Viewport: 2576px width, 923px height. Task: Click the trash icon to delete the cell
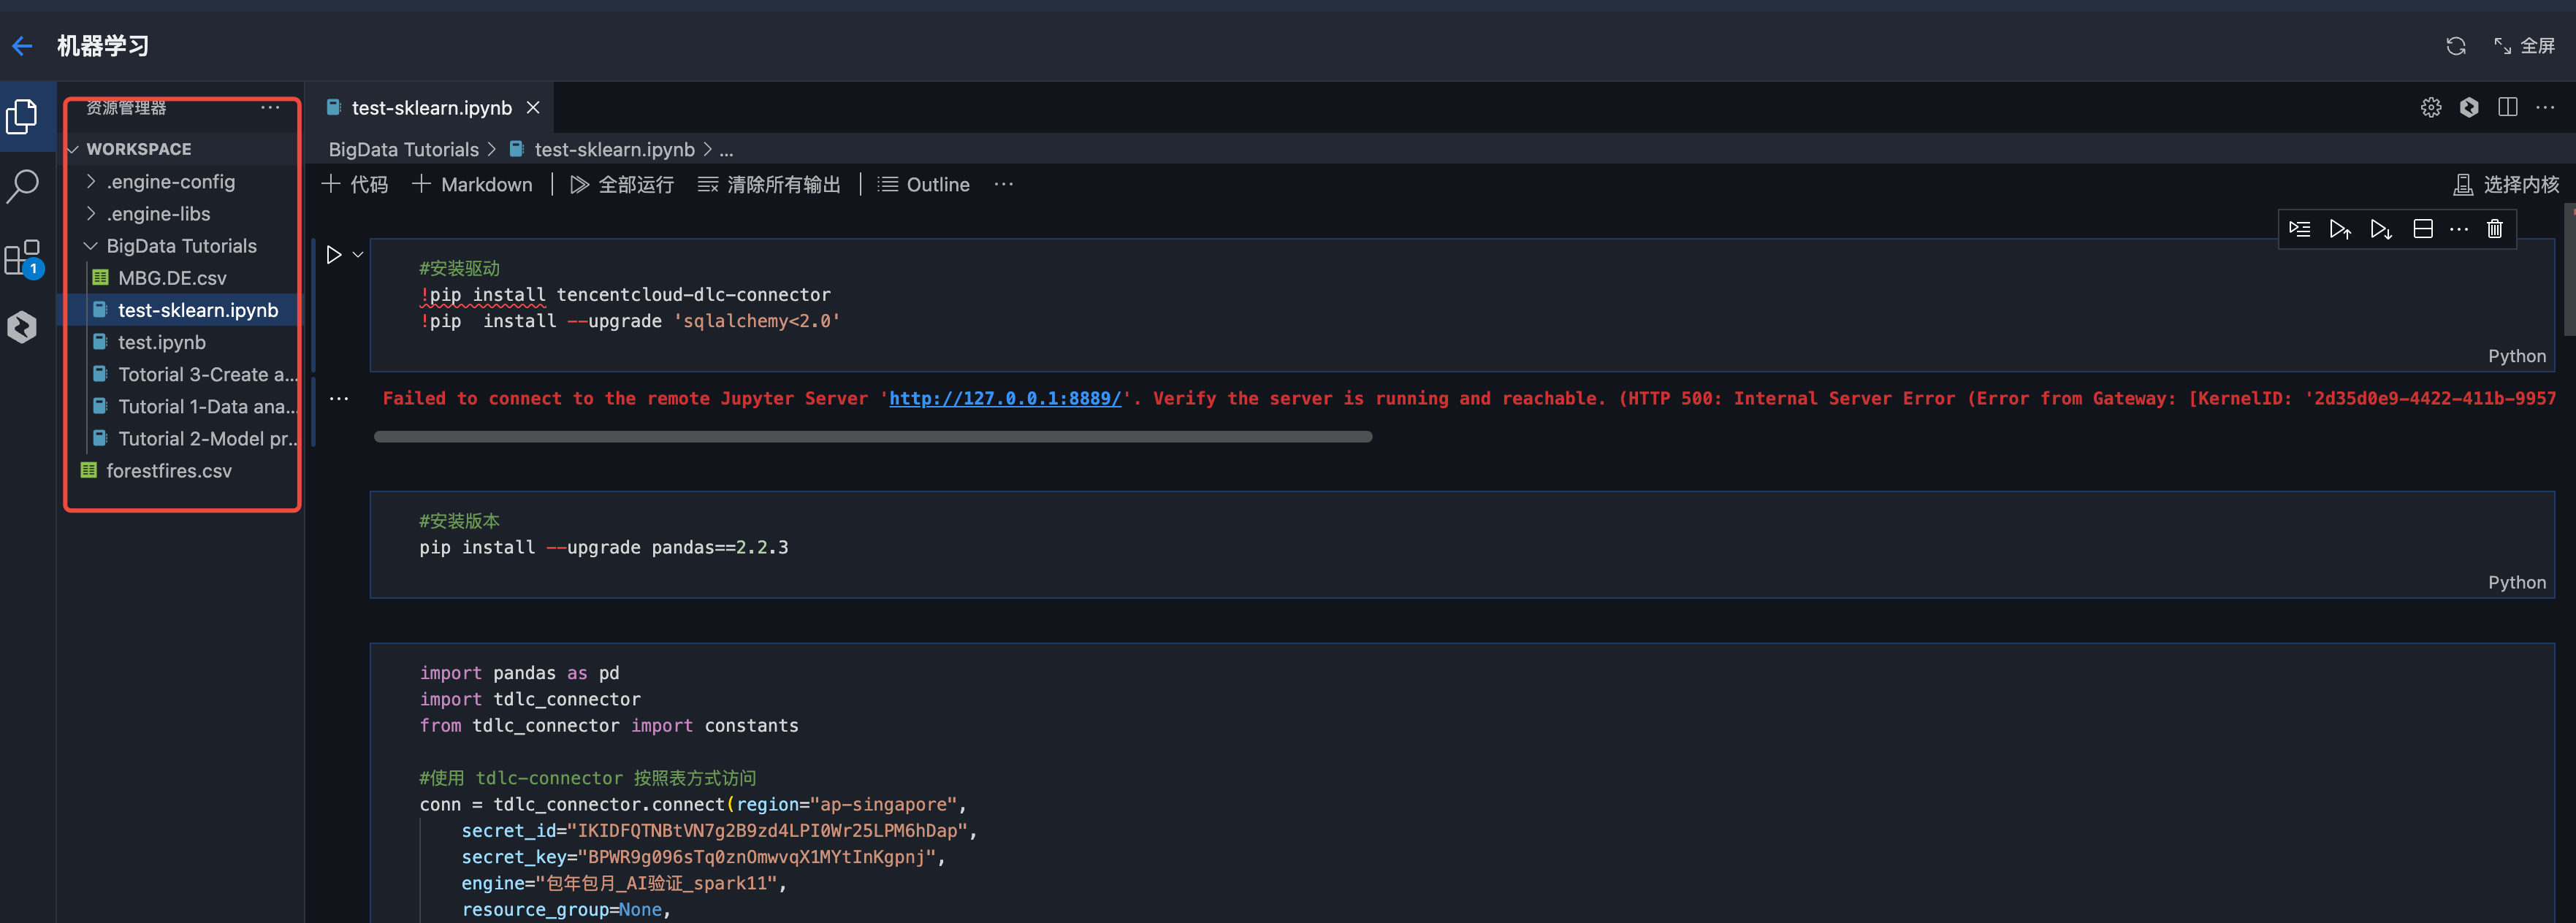tap(2494, 229)
